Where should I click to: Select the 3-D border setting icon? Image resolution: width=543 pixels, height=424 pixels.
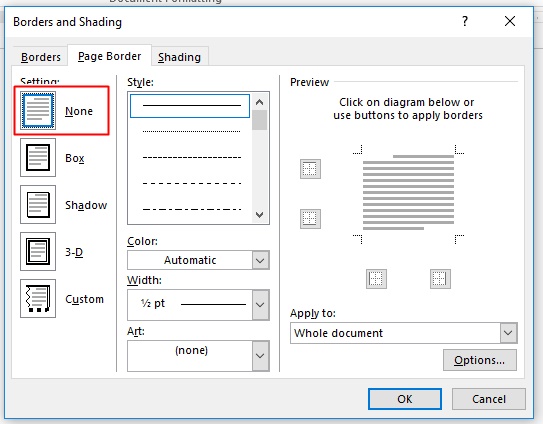tap(38, 251)
